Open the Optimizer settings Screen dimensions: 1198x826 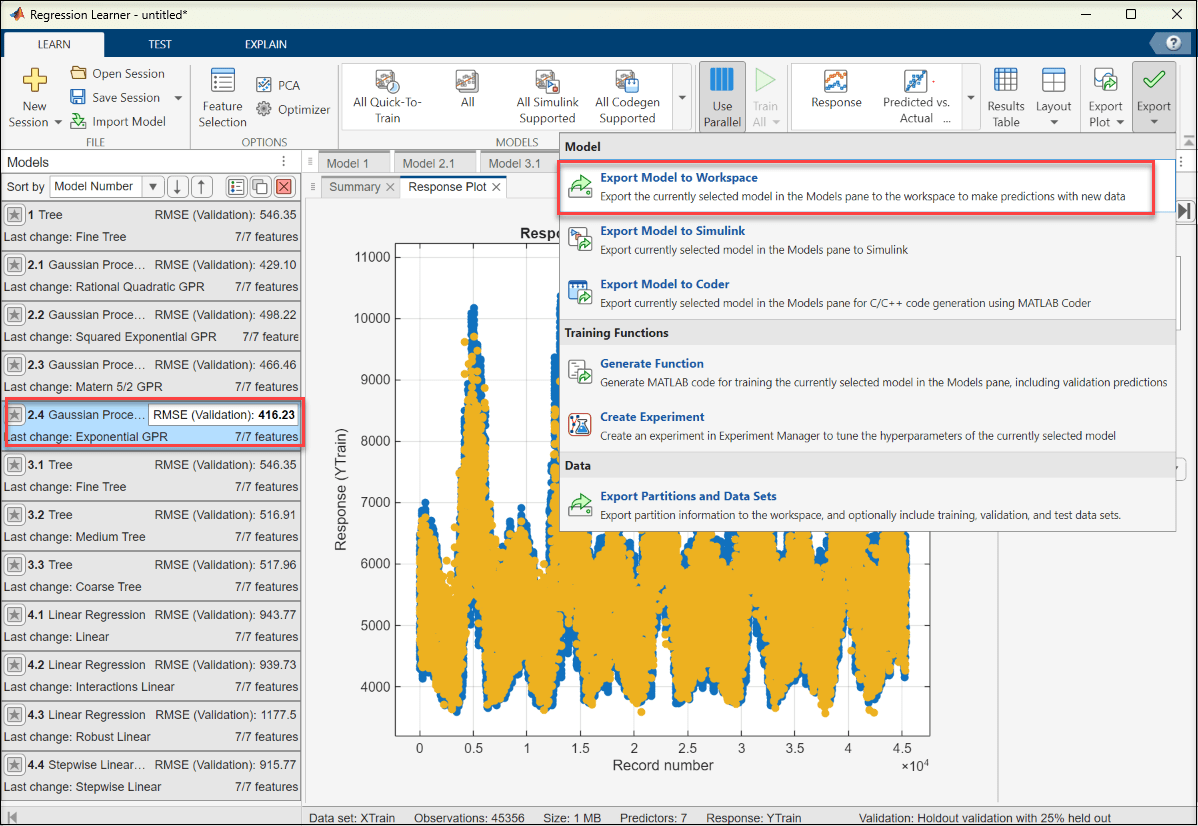click(x=292, y=110)
